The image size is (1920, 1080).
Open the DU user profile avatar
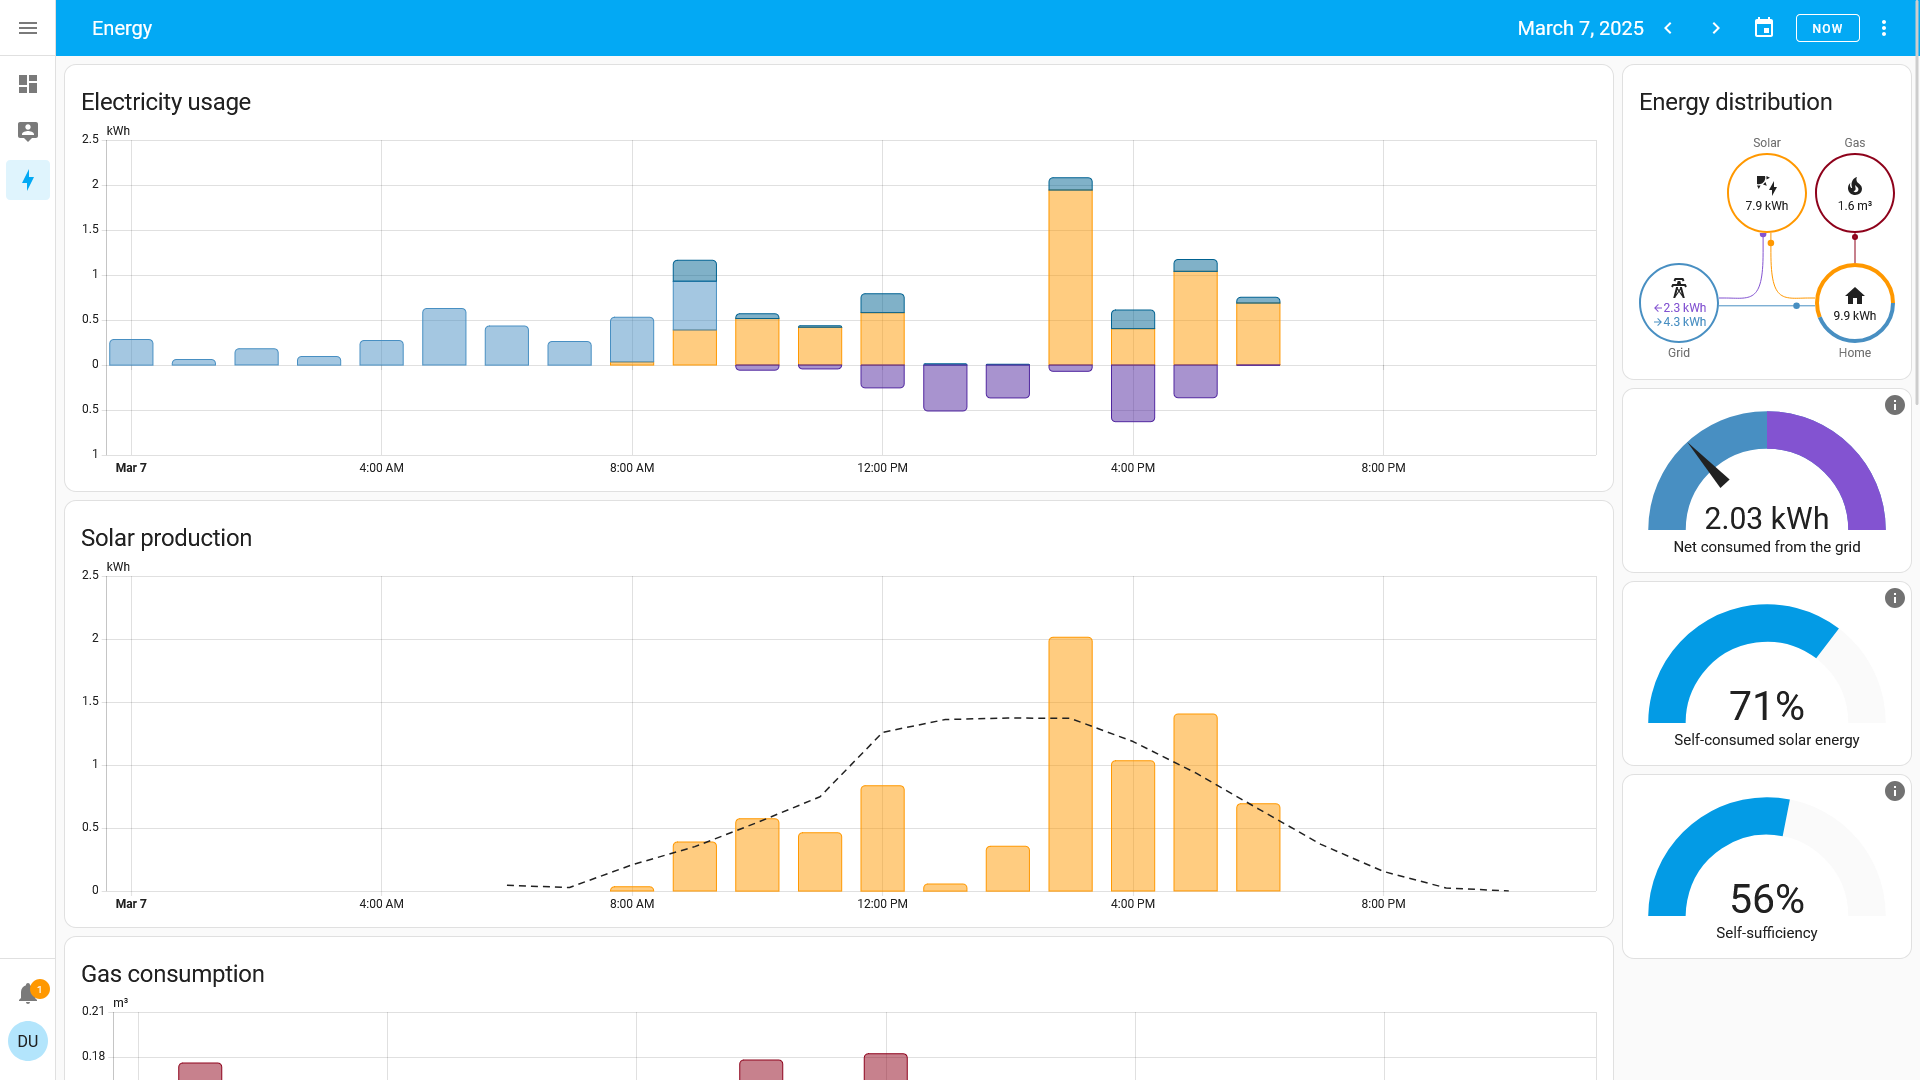coord(28,1041)
